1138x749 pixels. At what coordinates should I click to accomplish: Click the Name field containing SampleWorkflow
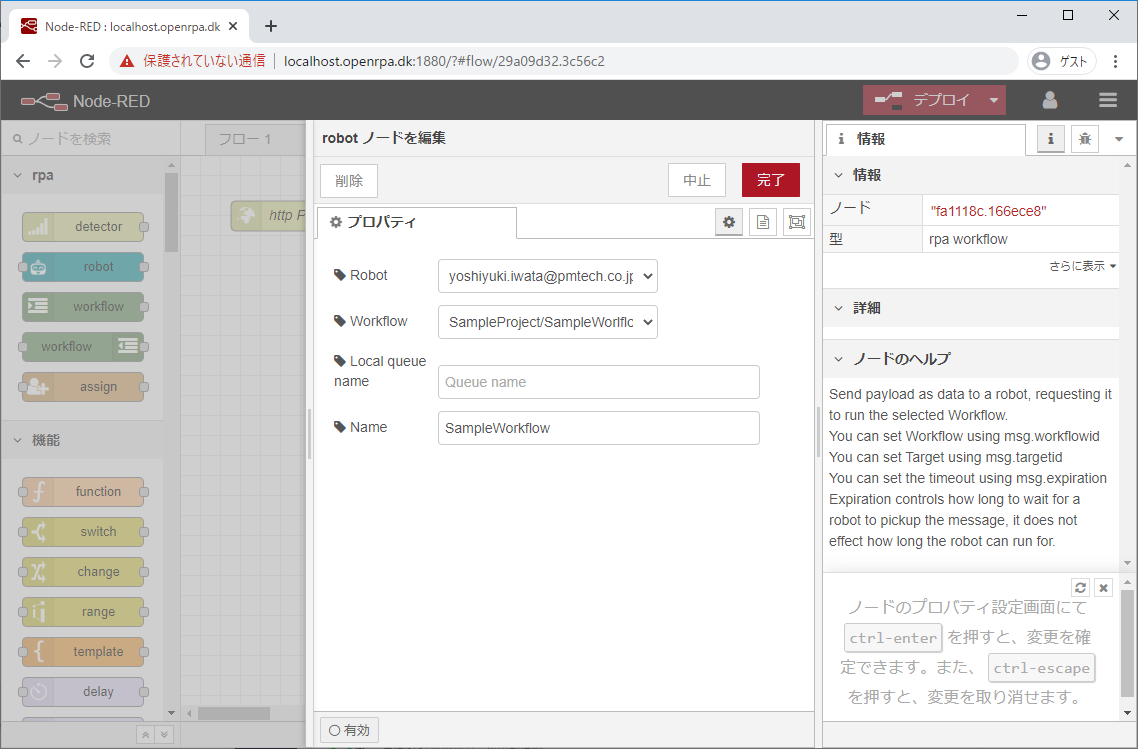pyautogui.click(x=598, y=428)
